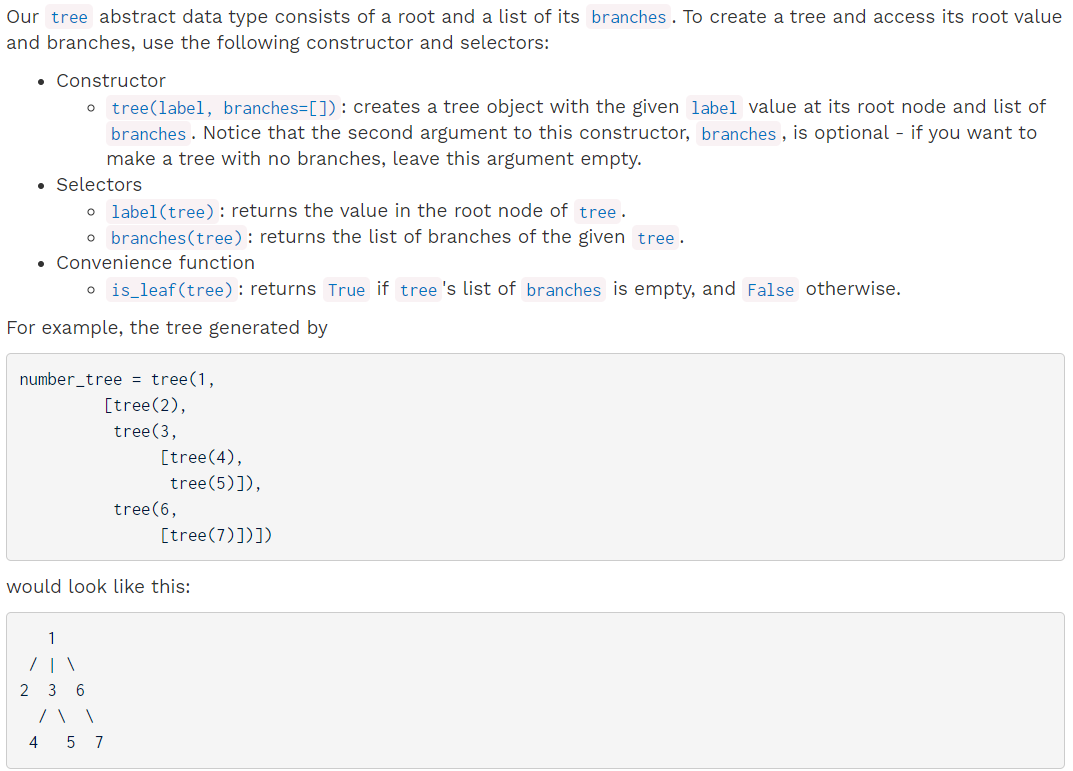Click the 'is_leaf(tree)' convenience function code
1073x771 pixels.
pos(172,290)
